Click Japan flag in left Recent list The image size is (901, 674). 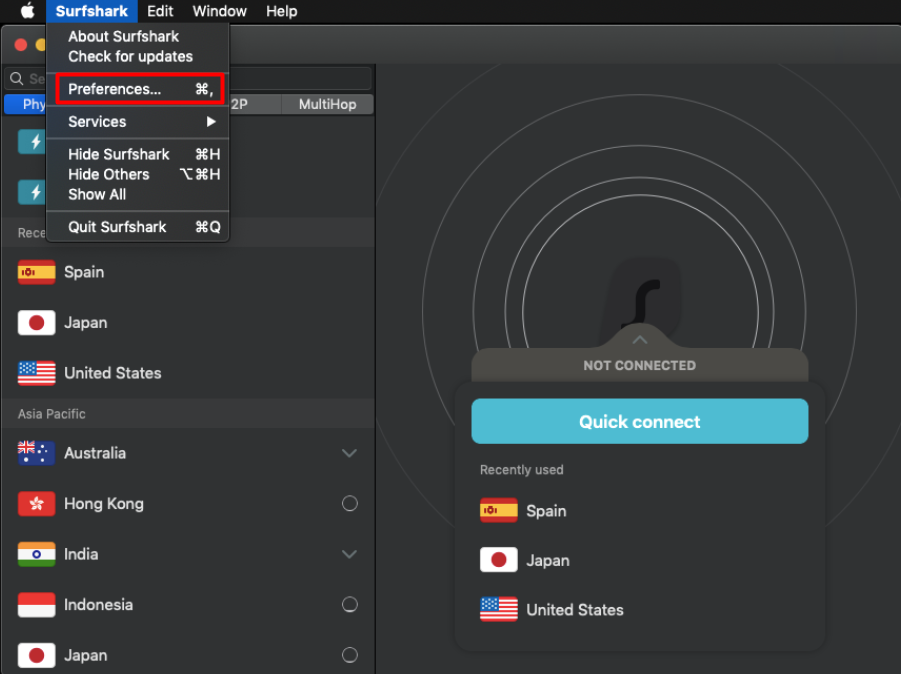(x=37, y=322)
